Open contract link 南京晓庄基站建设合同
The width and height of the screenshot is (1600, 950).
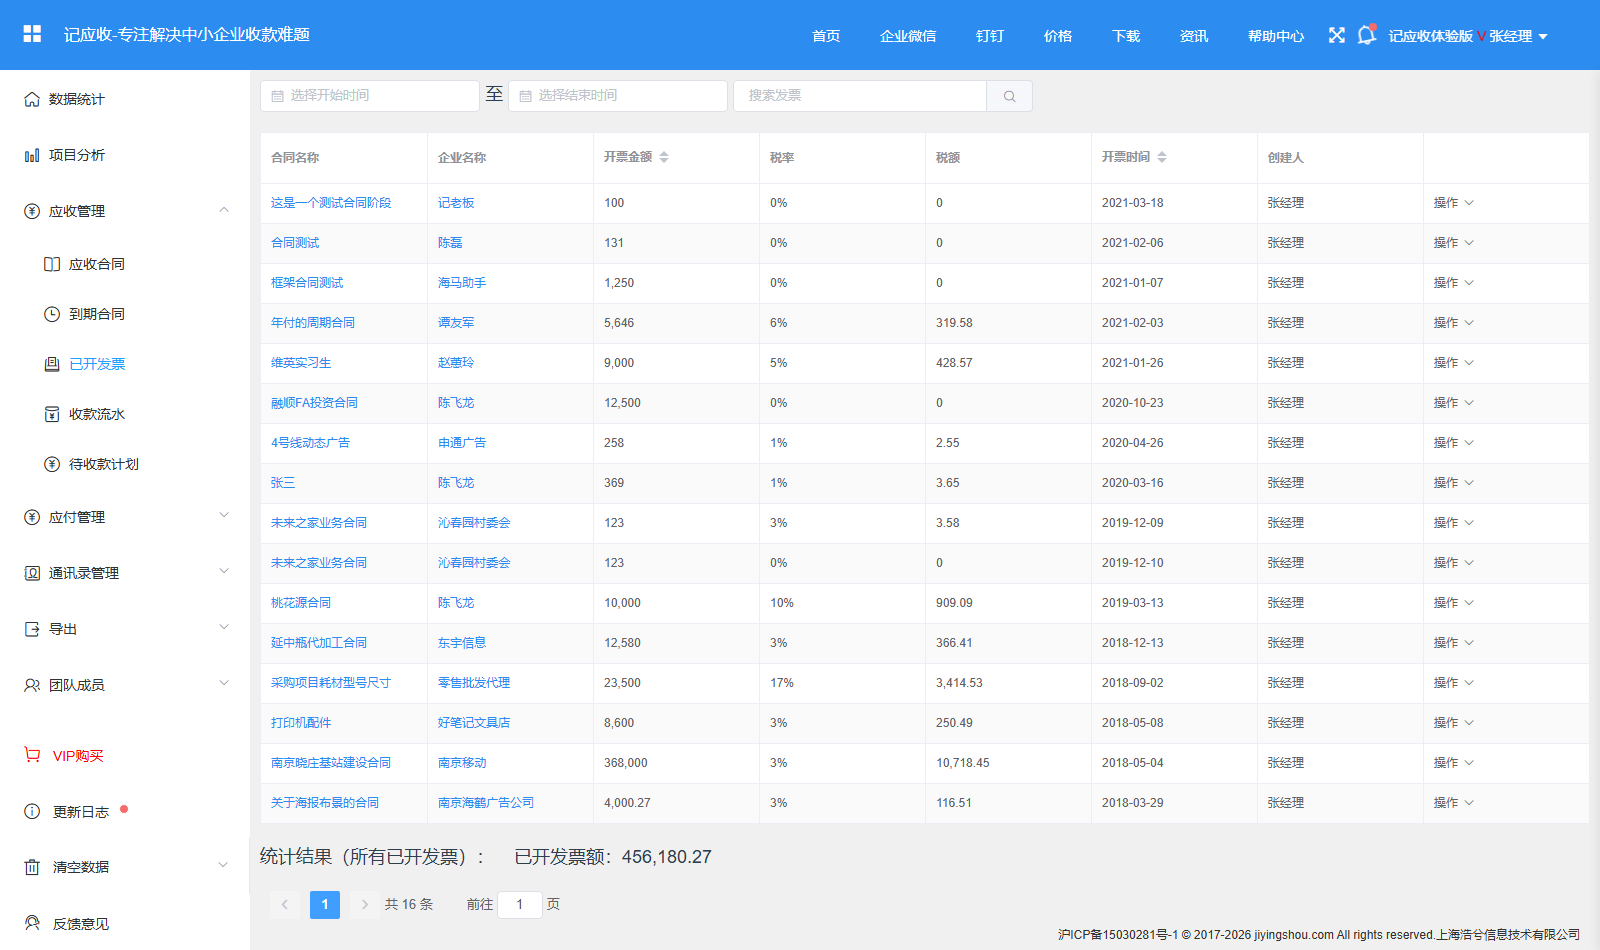coord(331,763)
